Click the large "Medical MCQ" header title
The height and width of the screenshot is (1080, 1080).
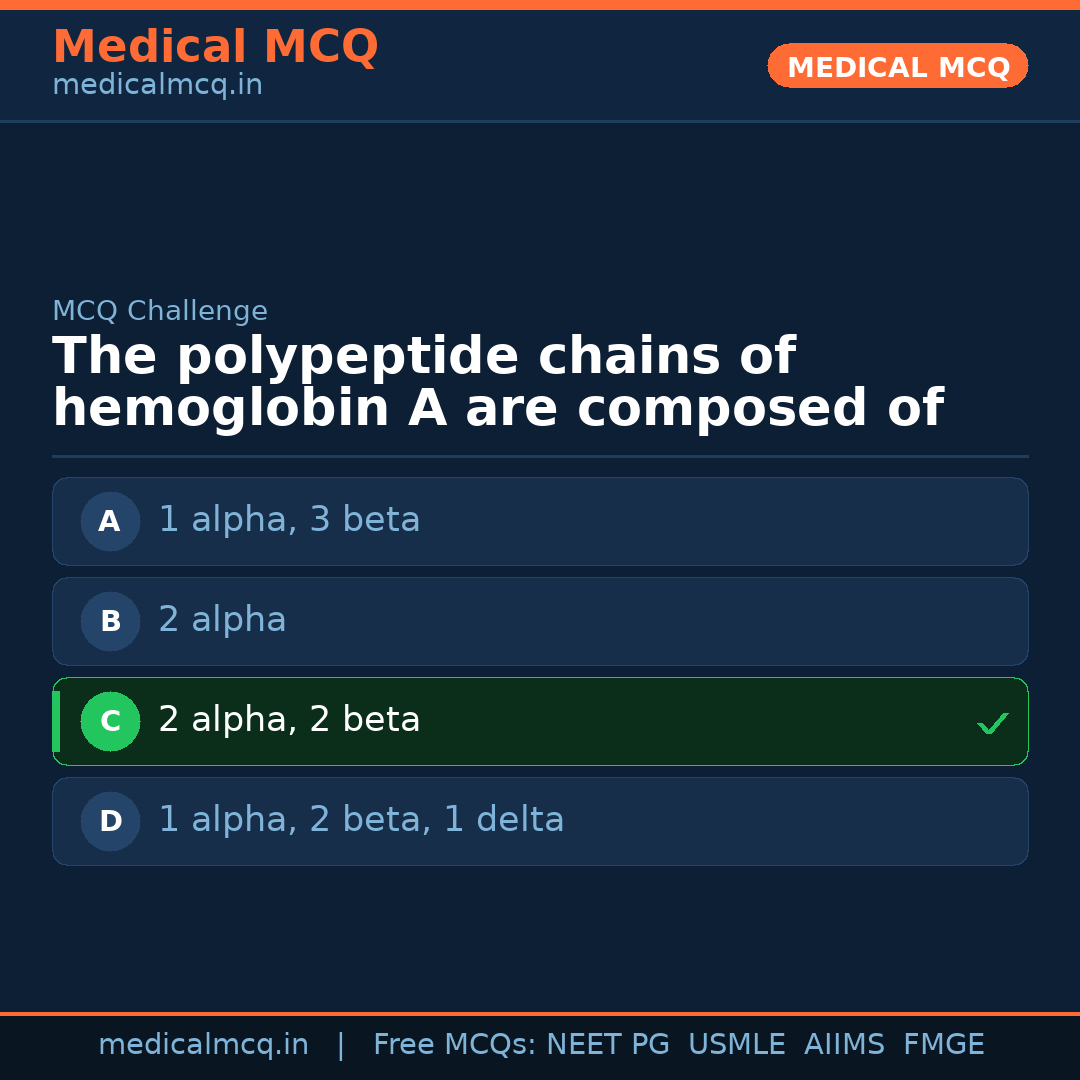coord(215,48)
